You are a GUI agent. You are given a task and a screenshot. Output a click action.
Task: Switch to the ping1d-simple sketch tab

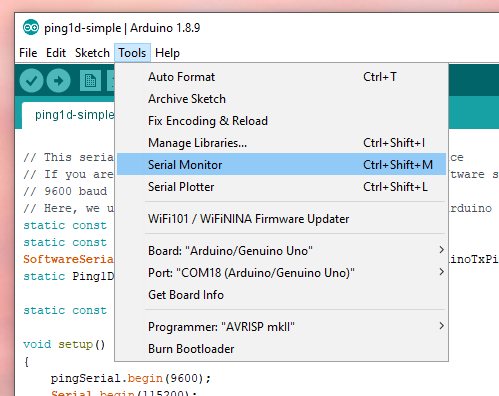[68, 115]
